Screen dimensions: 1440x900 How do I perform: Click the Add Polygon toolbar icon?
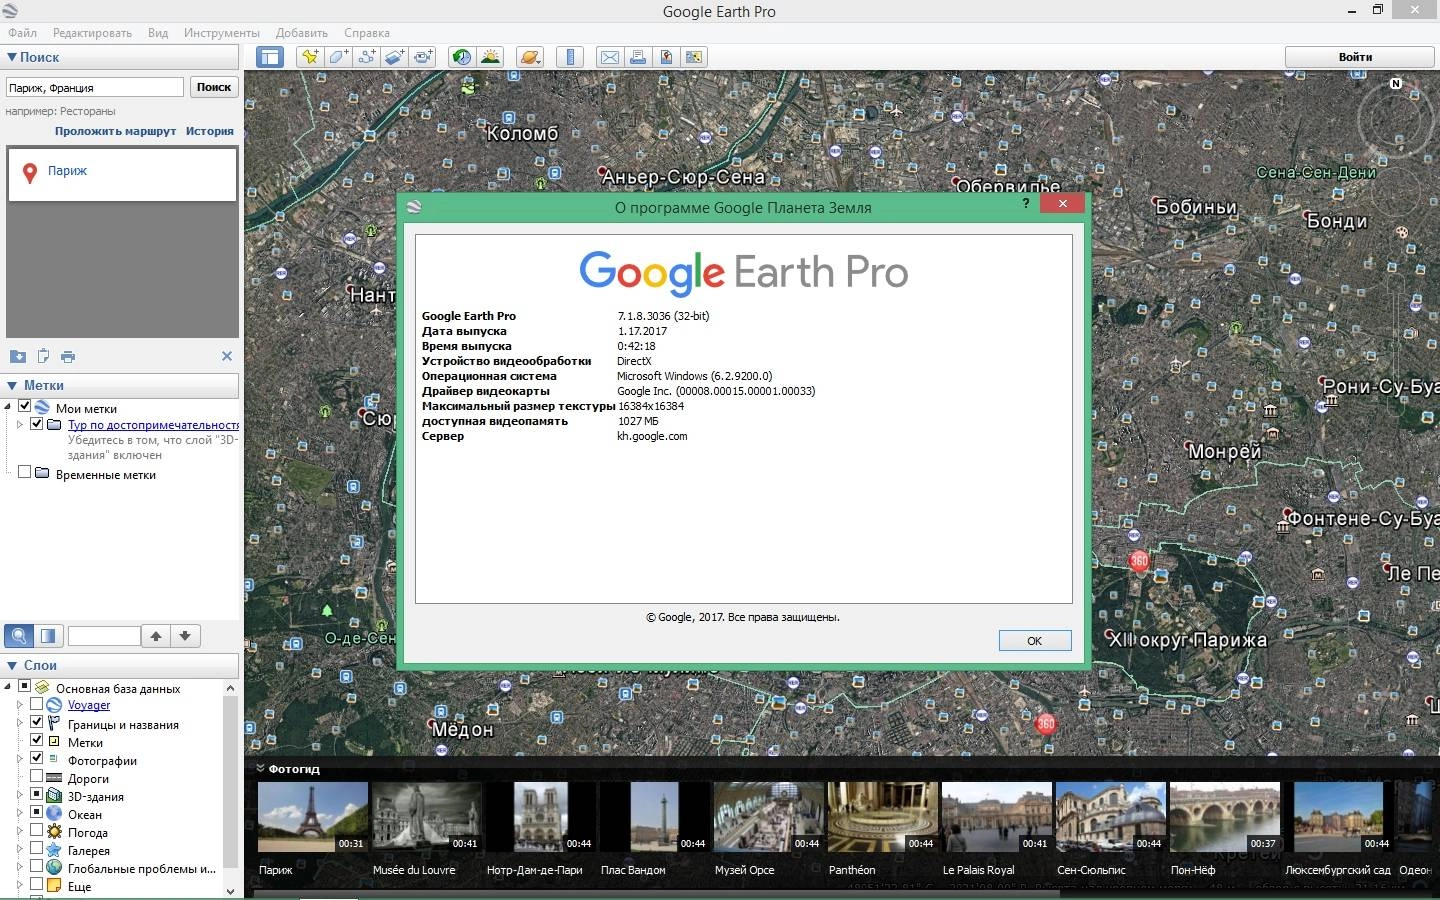click(x=338, y=57)
